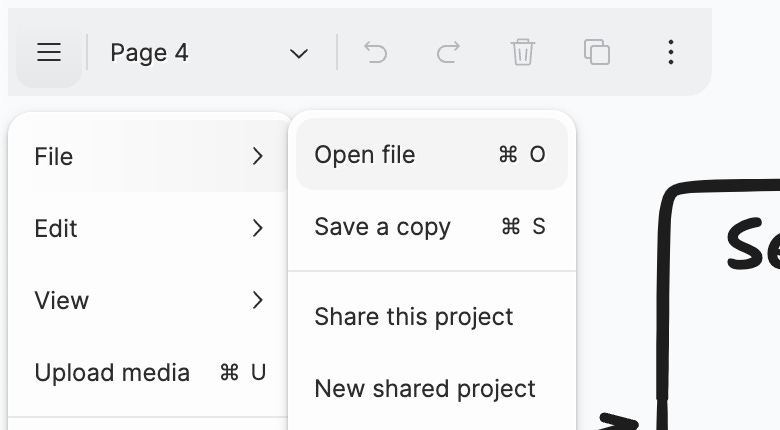Open the Page 4 page selector
Image resolution: width=780 pixels, height=430 pixels.
[x=209, y=52]
